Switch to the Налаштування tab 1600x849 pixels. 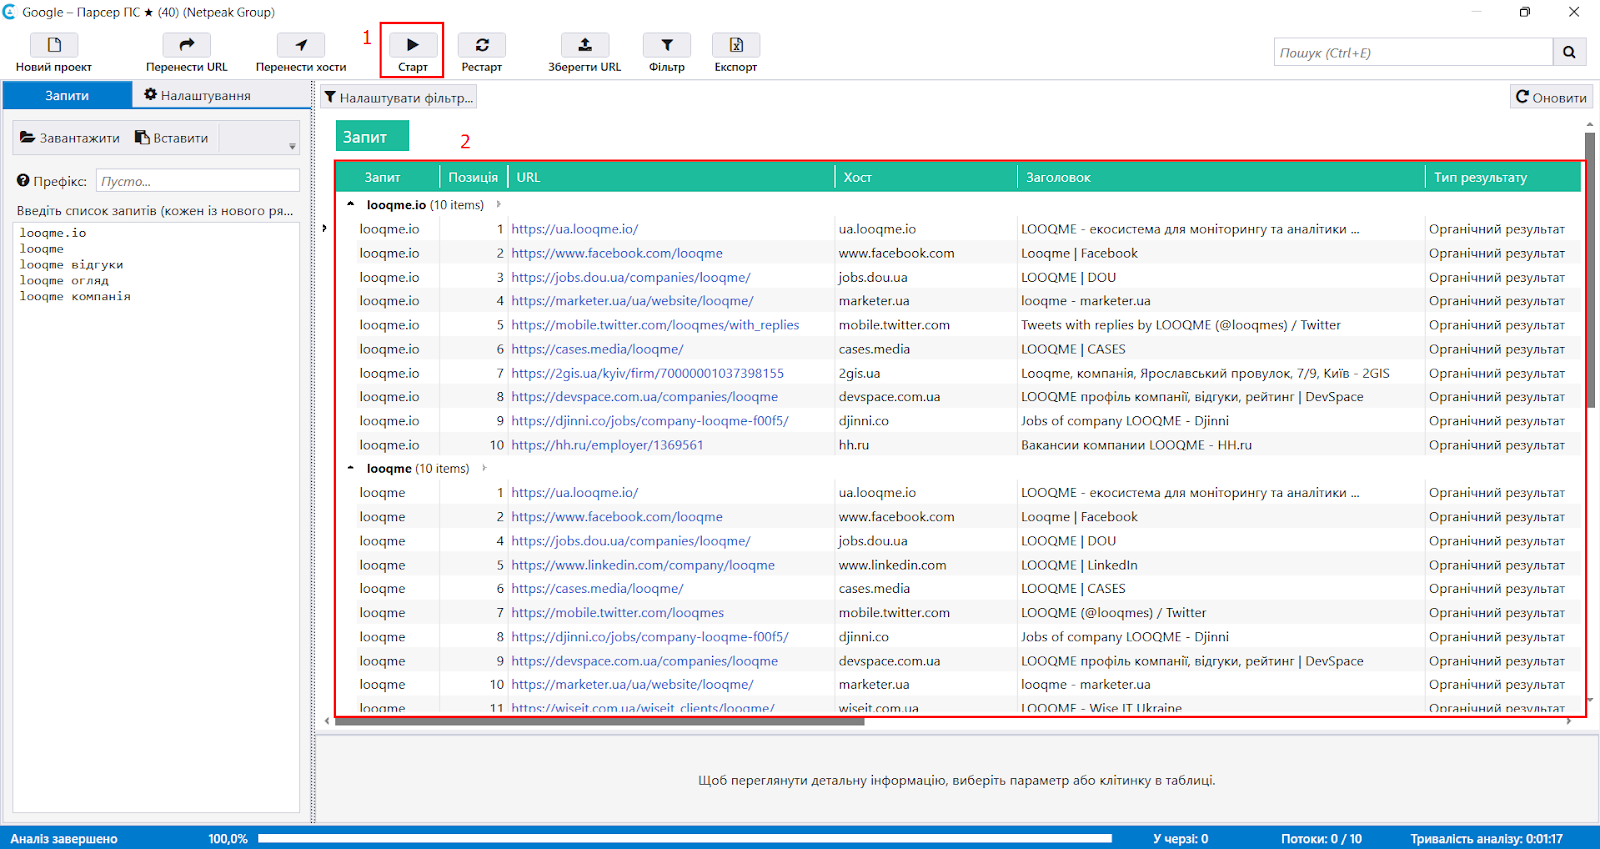click(197, 95)
